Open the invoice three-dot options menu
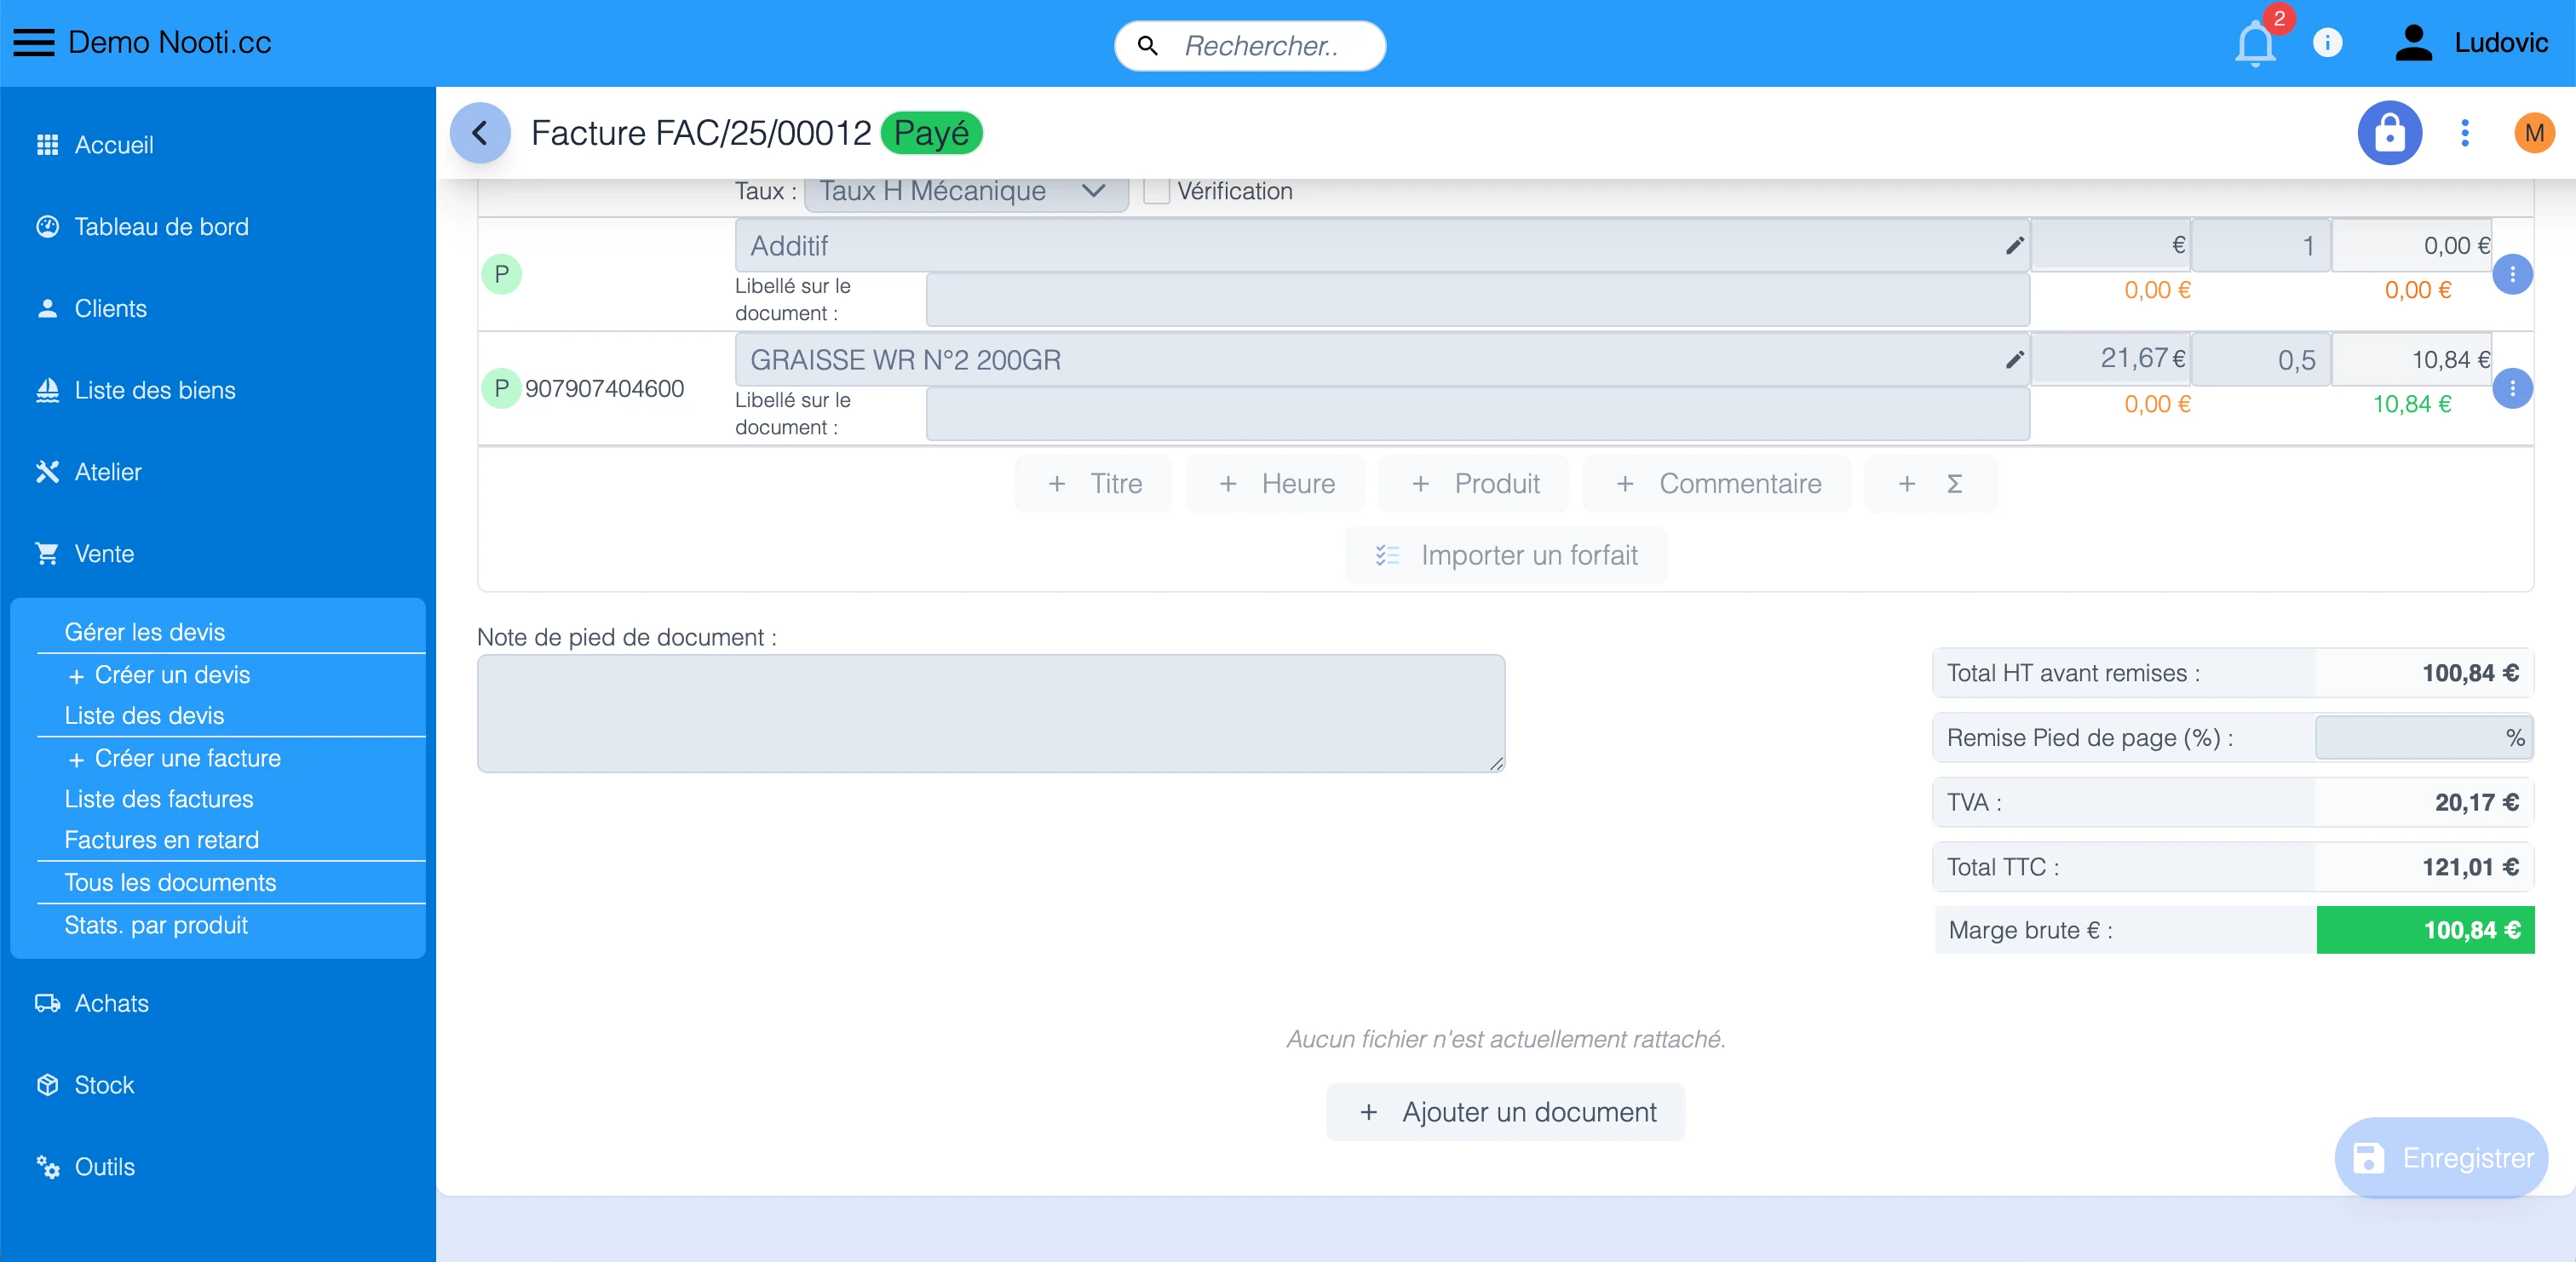This screenshot has height=1262, width=2576. pyautogui.click(x=2464, y=133)
